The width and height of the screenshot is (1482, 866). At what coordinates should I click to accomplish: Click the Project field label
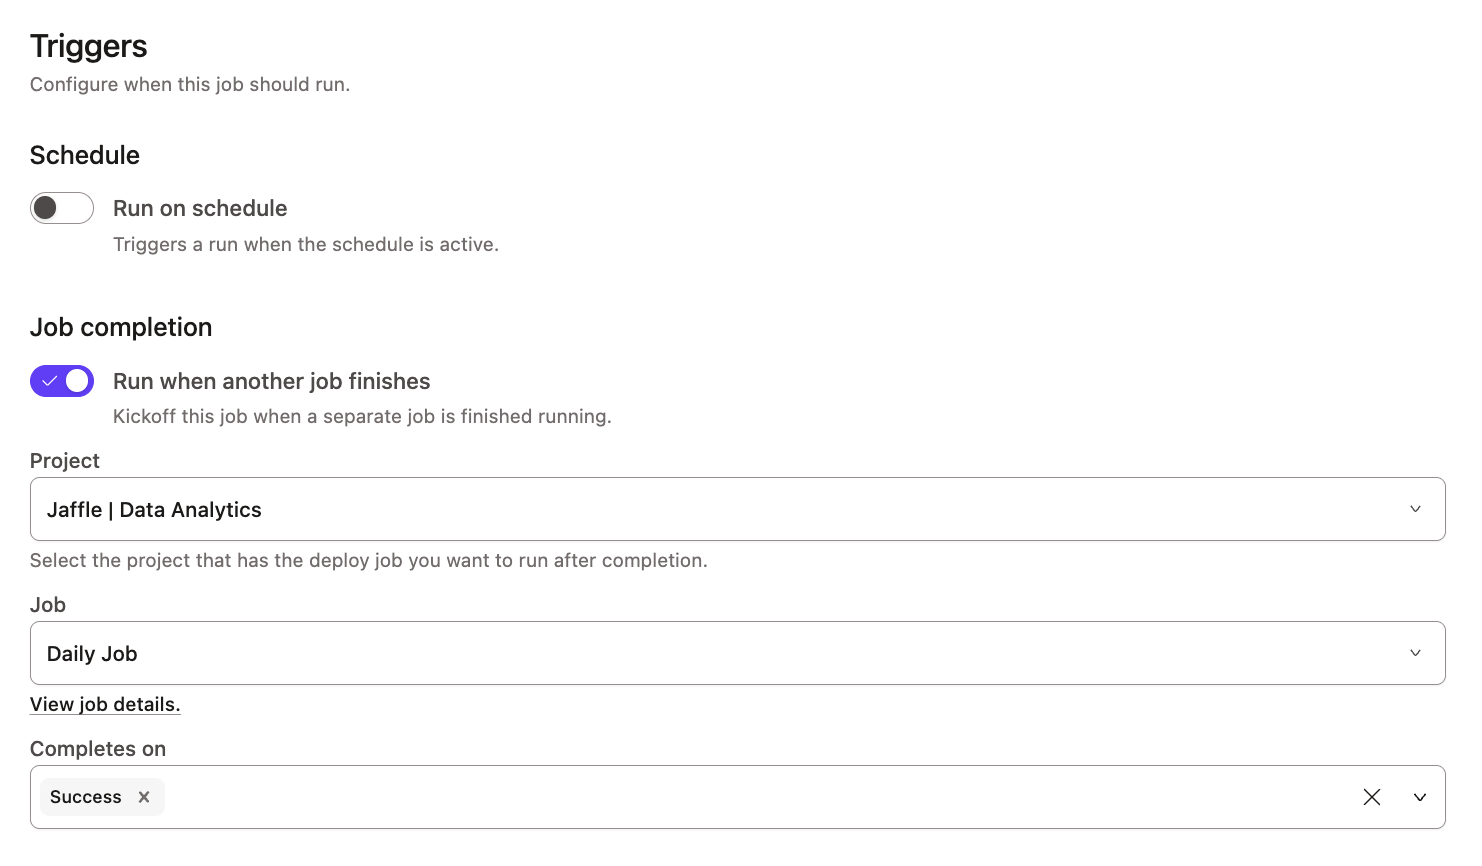point(65,461)
